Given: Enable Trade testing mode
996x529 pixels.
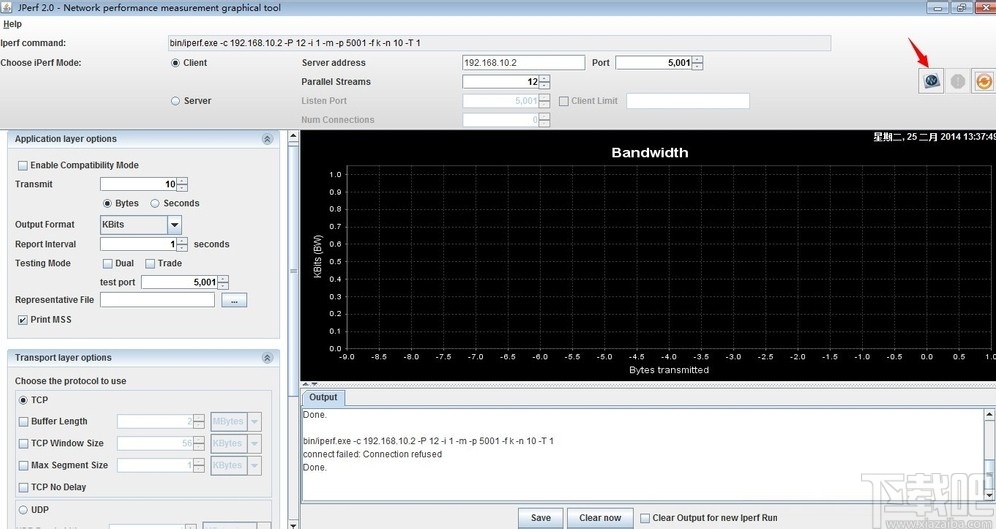Looking at the screenshot, I should (x=150, y=264).
